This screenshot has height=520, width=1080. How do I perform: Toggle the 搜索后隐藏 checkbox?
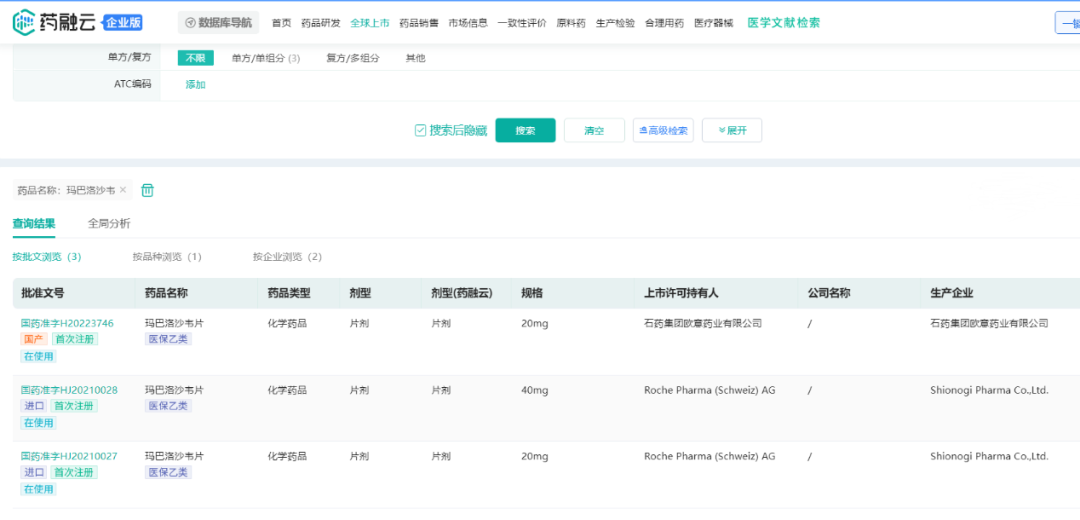pos(421,130)
